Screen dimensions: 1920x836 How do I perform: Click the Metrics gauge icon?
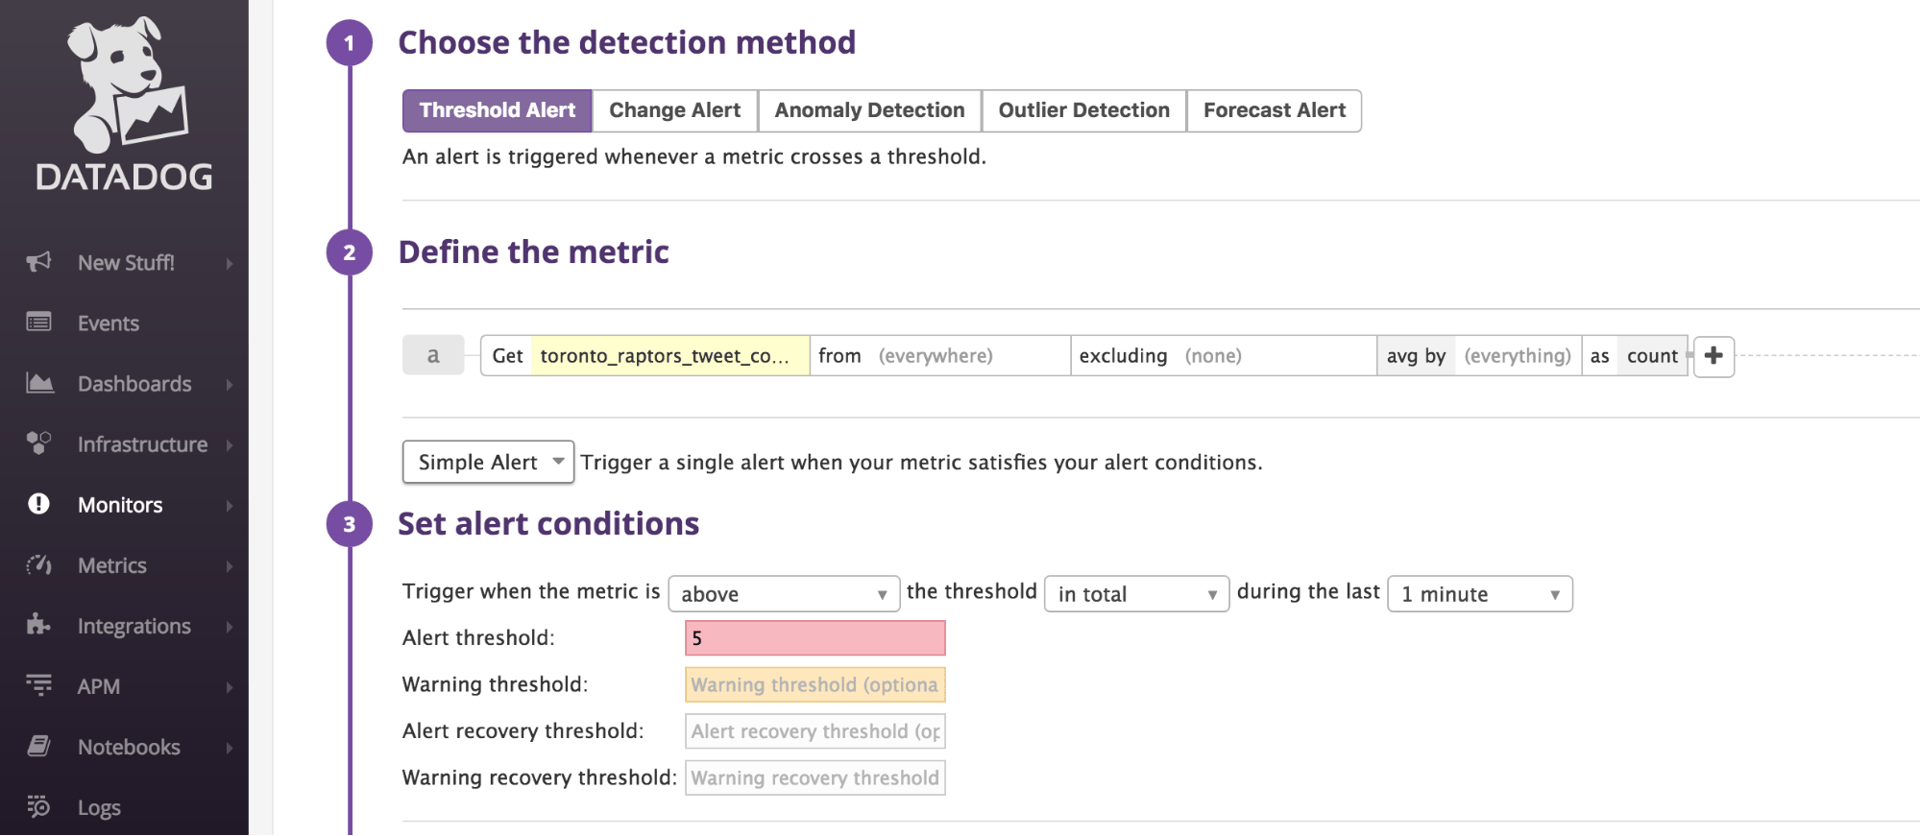tap(39, 565)
